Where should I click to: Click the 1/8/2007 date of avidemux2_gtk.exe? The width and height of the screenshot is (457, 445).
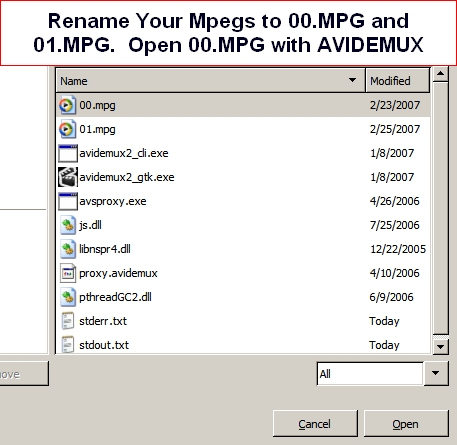[x=392, y=177]
